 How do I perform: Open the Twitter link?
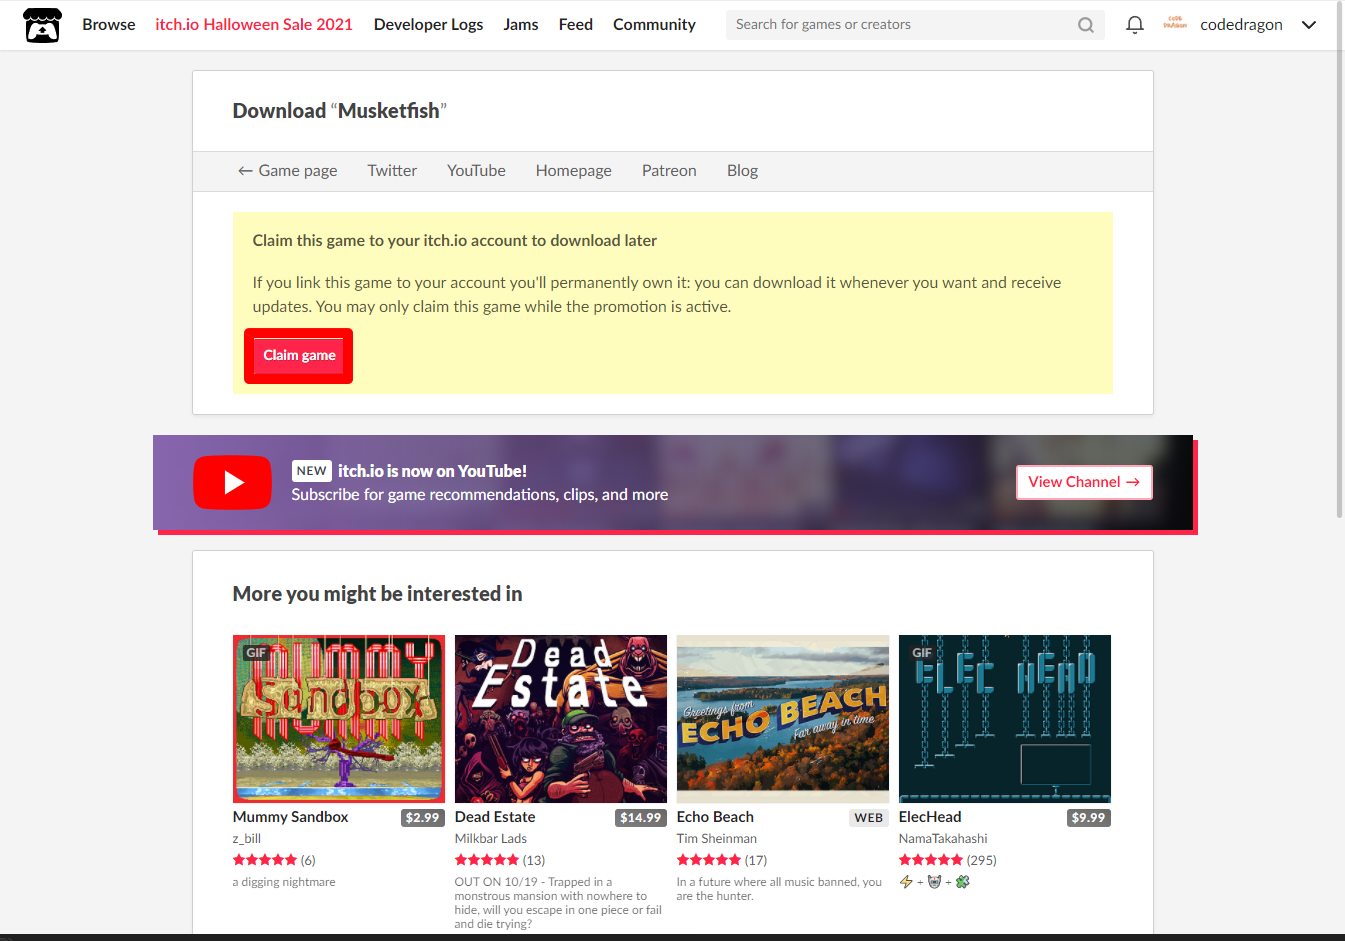coord(392,171)
